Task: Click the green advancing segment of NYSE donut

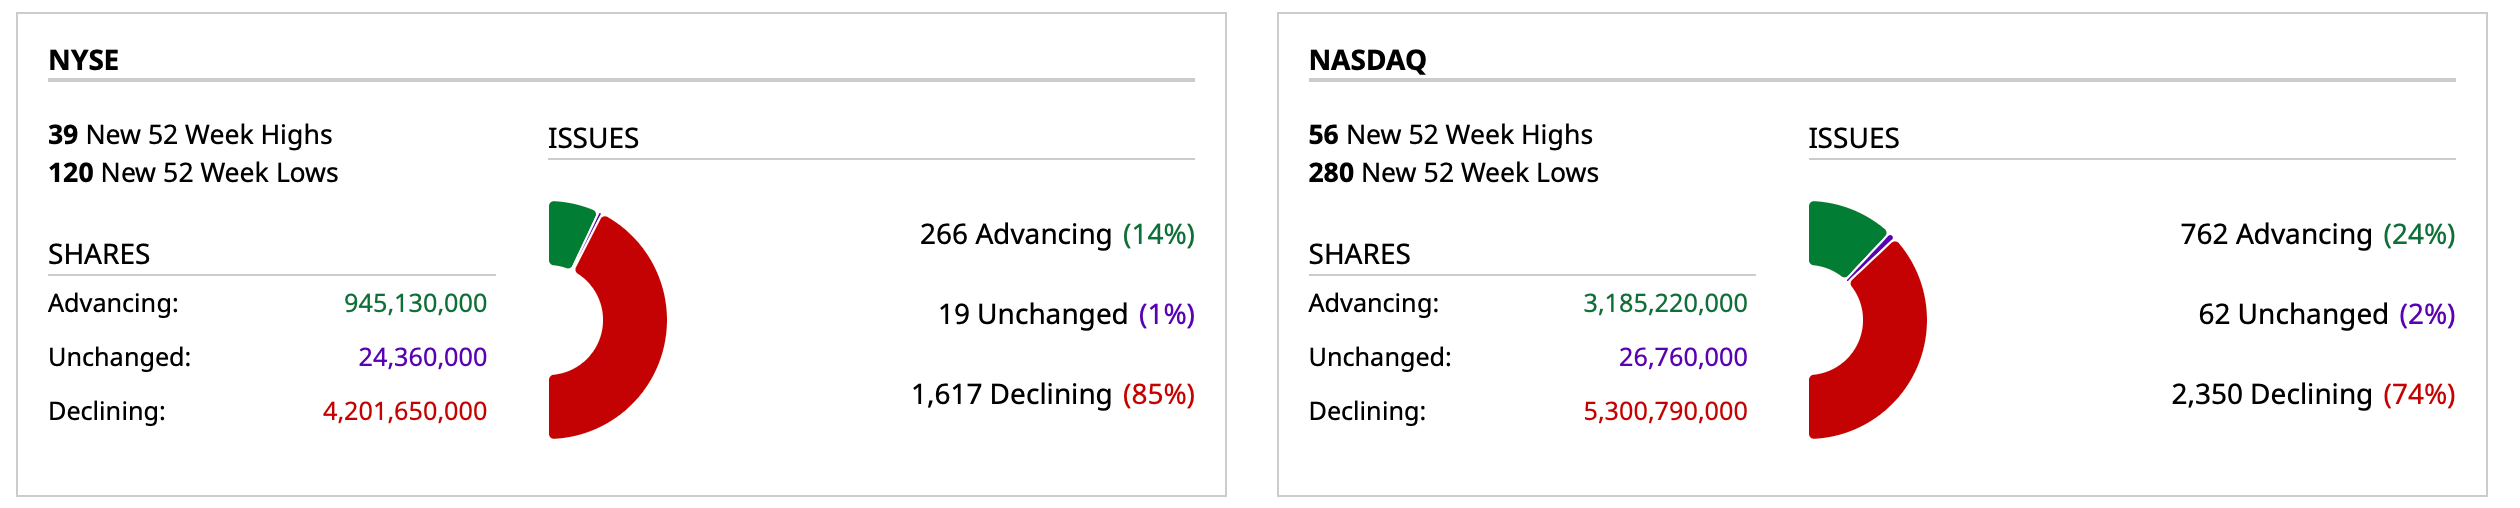Action: point(570,232)
